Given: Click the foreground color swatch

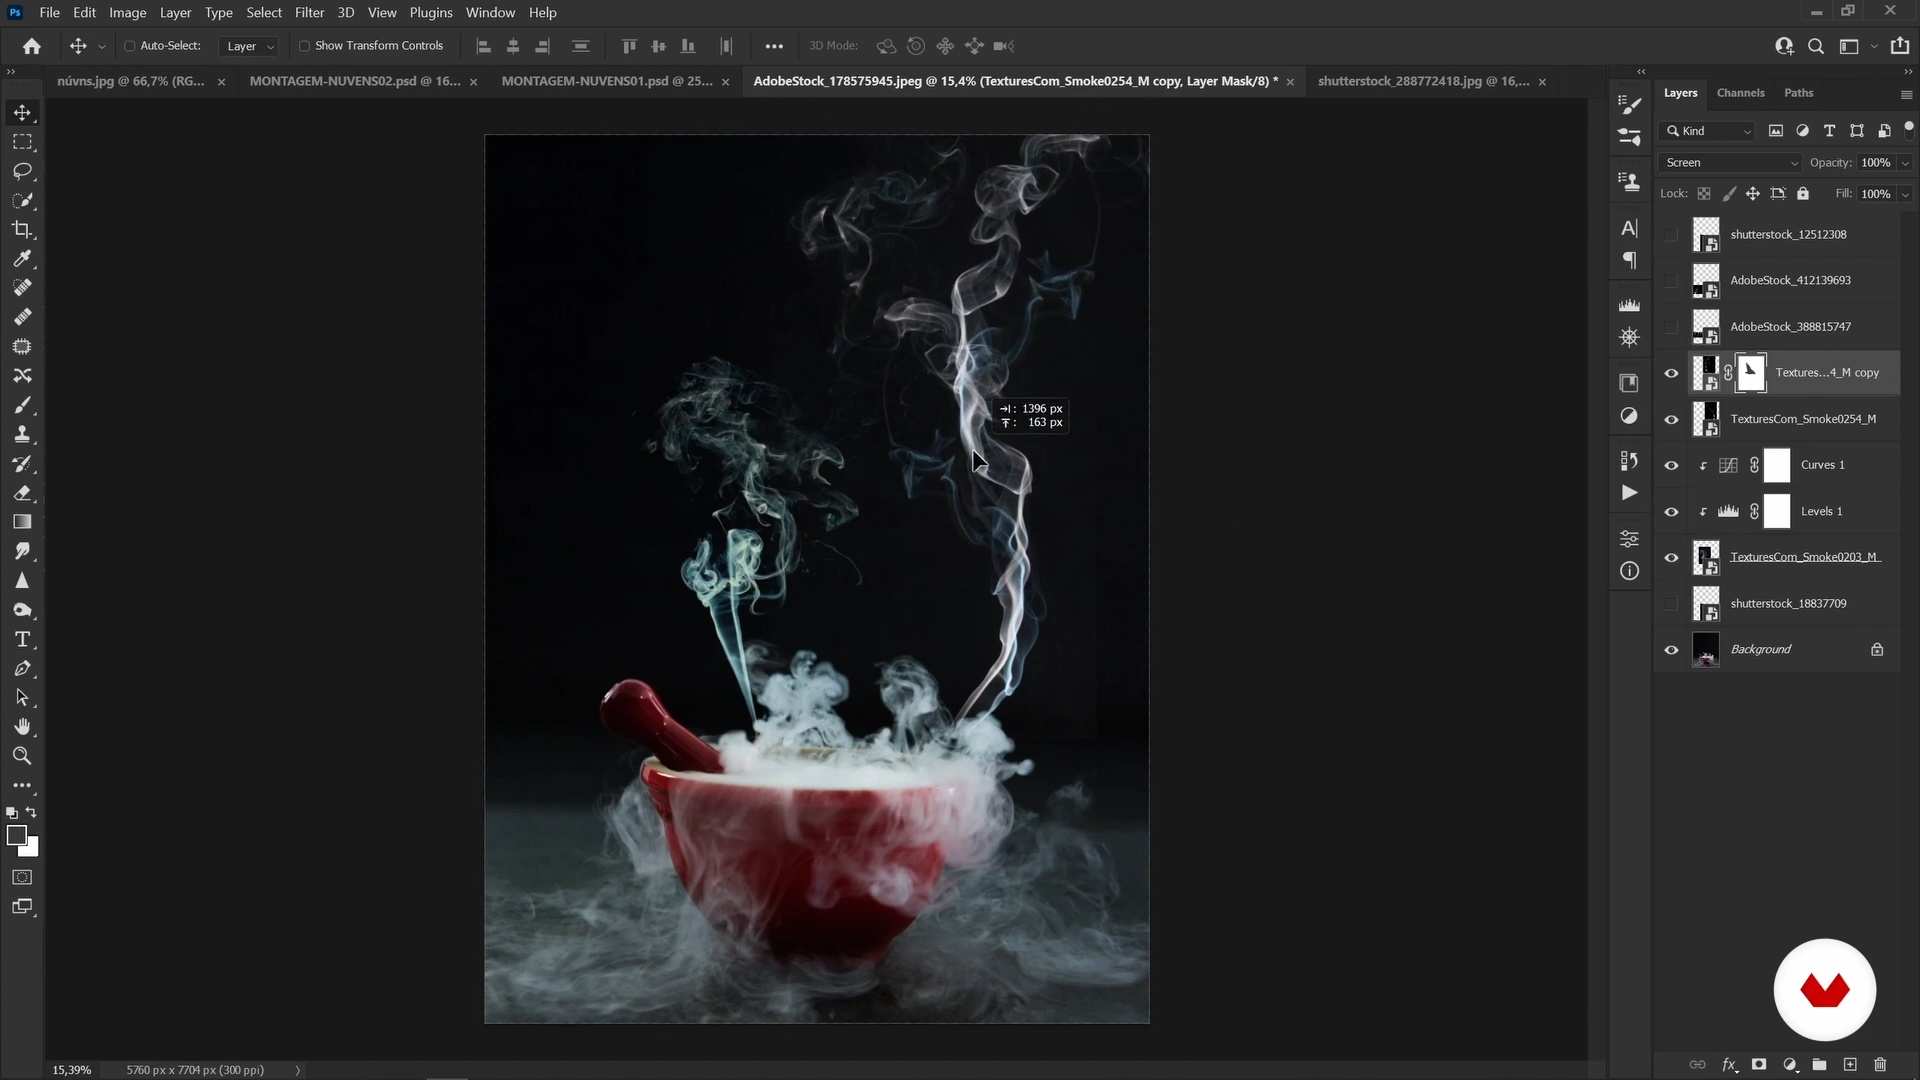Looking at the screenshot, I should (x=16, y=836).
